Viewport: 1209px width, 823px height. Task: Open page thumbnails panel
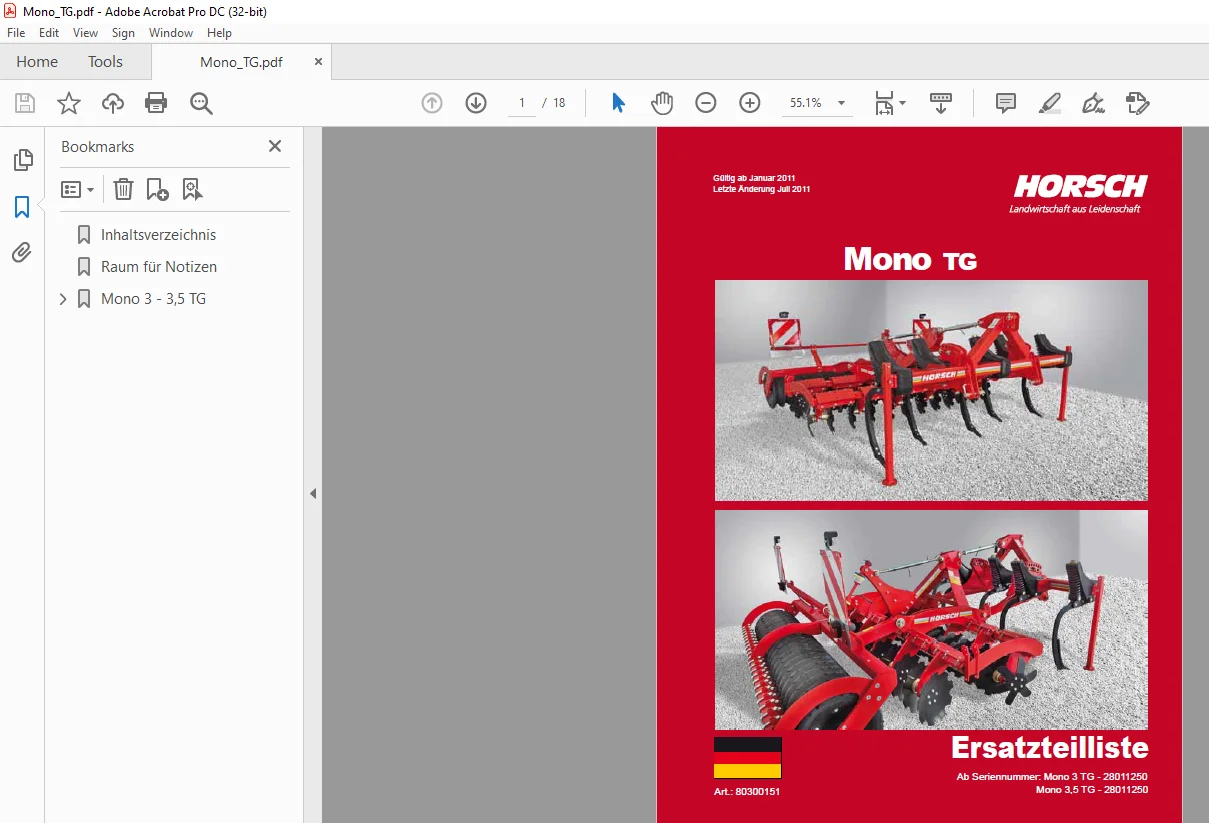tap(22, 160)
